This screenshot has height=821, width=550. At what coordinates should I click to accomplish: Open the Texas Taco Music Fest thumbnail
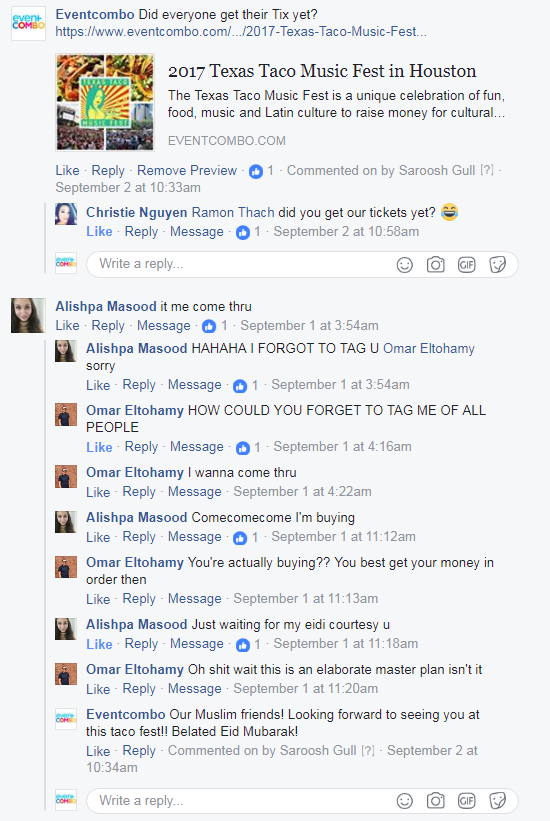pos(105,102)
